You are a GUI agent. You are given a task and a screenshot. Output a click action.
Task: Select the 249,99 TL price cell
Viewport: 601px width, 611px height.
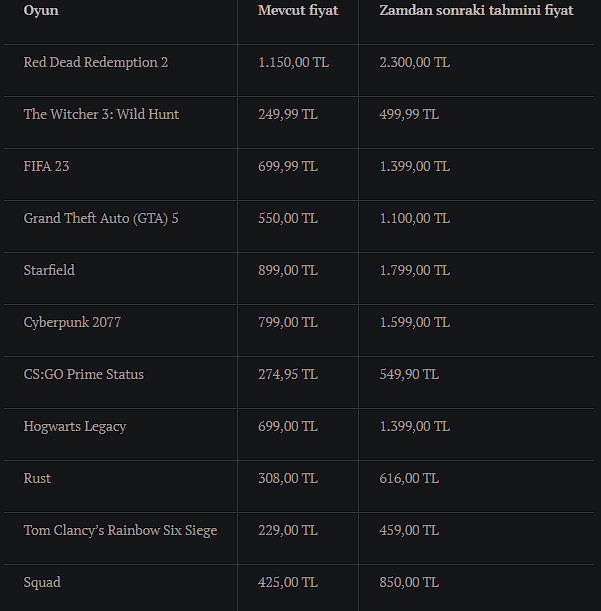click(x=288, y=114)
